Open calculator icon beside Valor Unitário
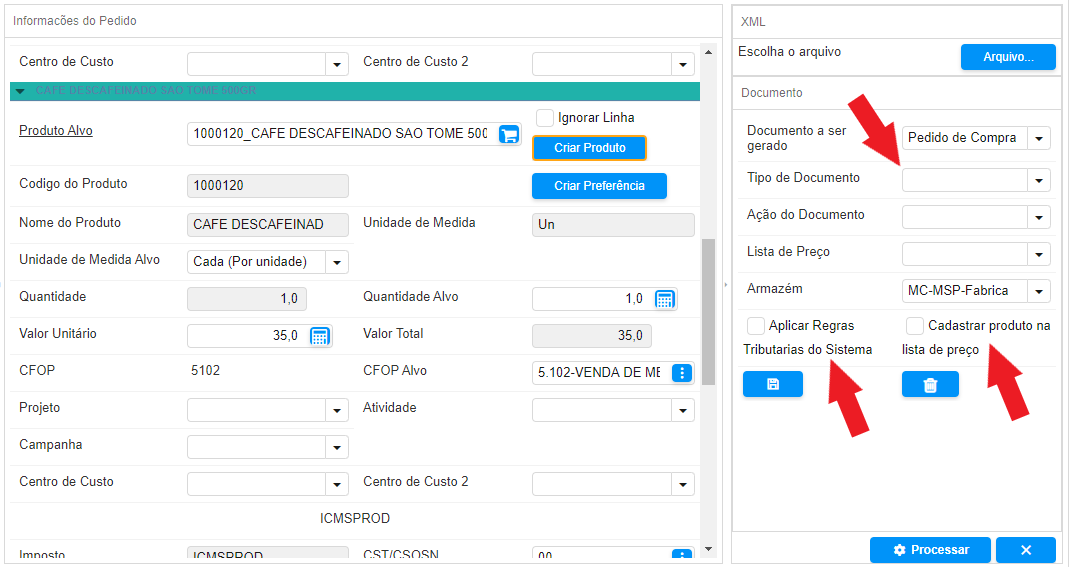Screen dimensions: 1069x567 click(319, 336)
